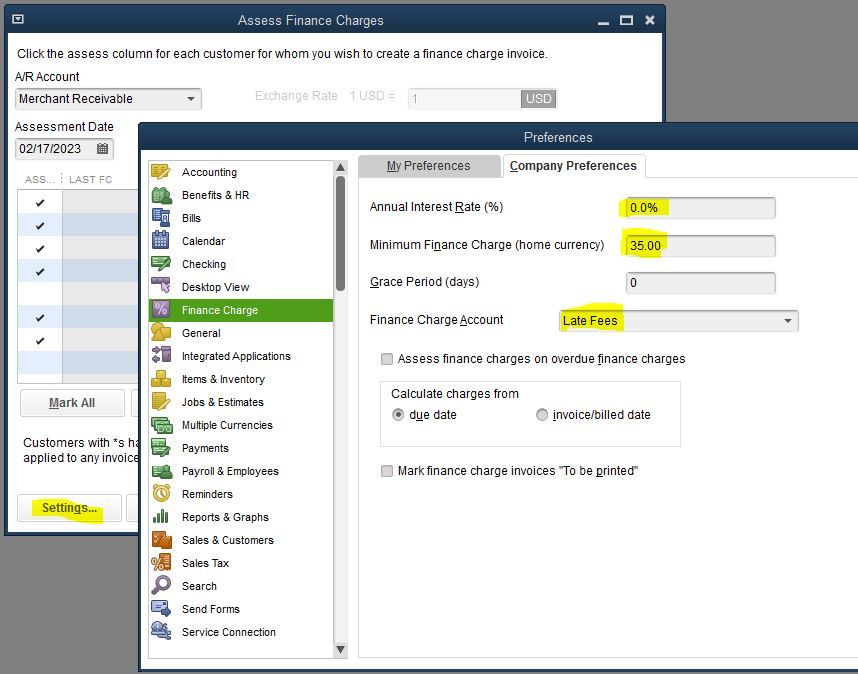
Task: Open Jobs & Estimates icon
Action: coord(161,402)
